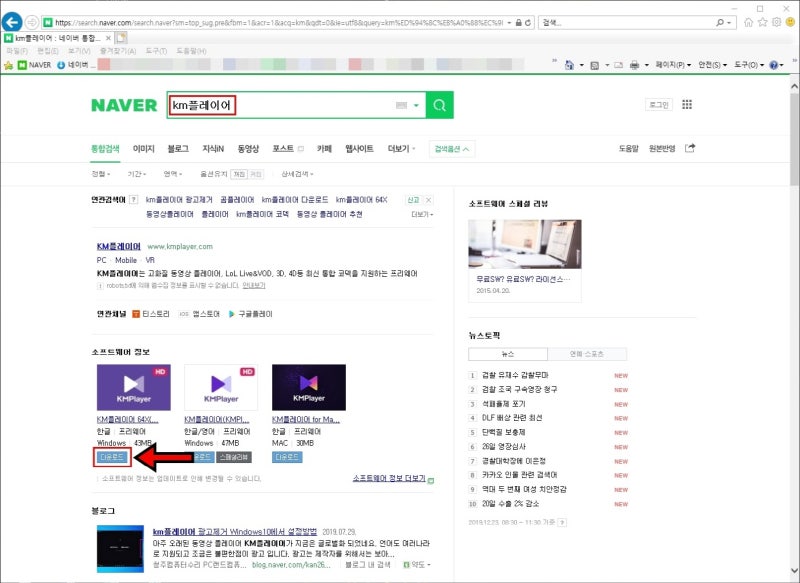Image resolution: width=800 pixels, height=583 pixels.
Task: Click the read mail icon in command bar
Action: coord(618,65)
